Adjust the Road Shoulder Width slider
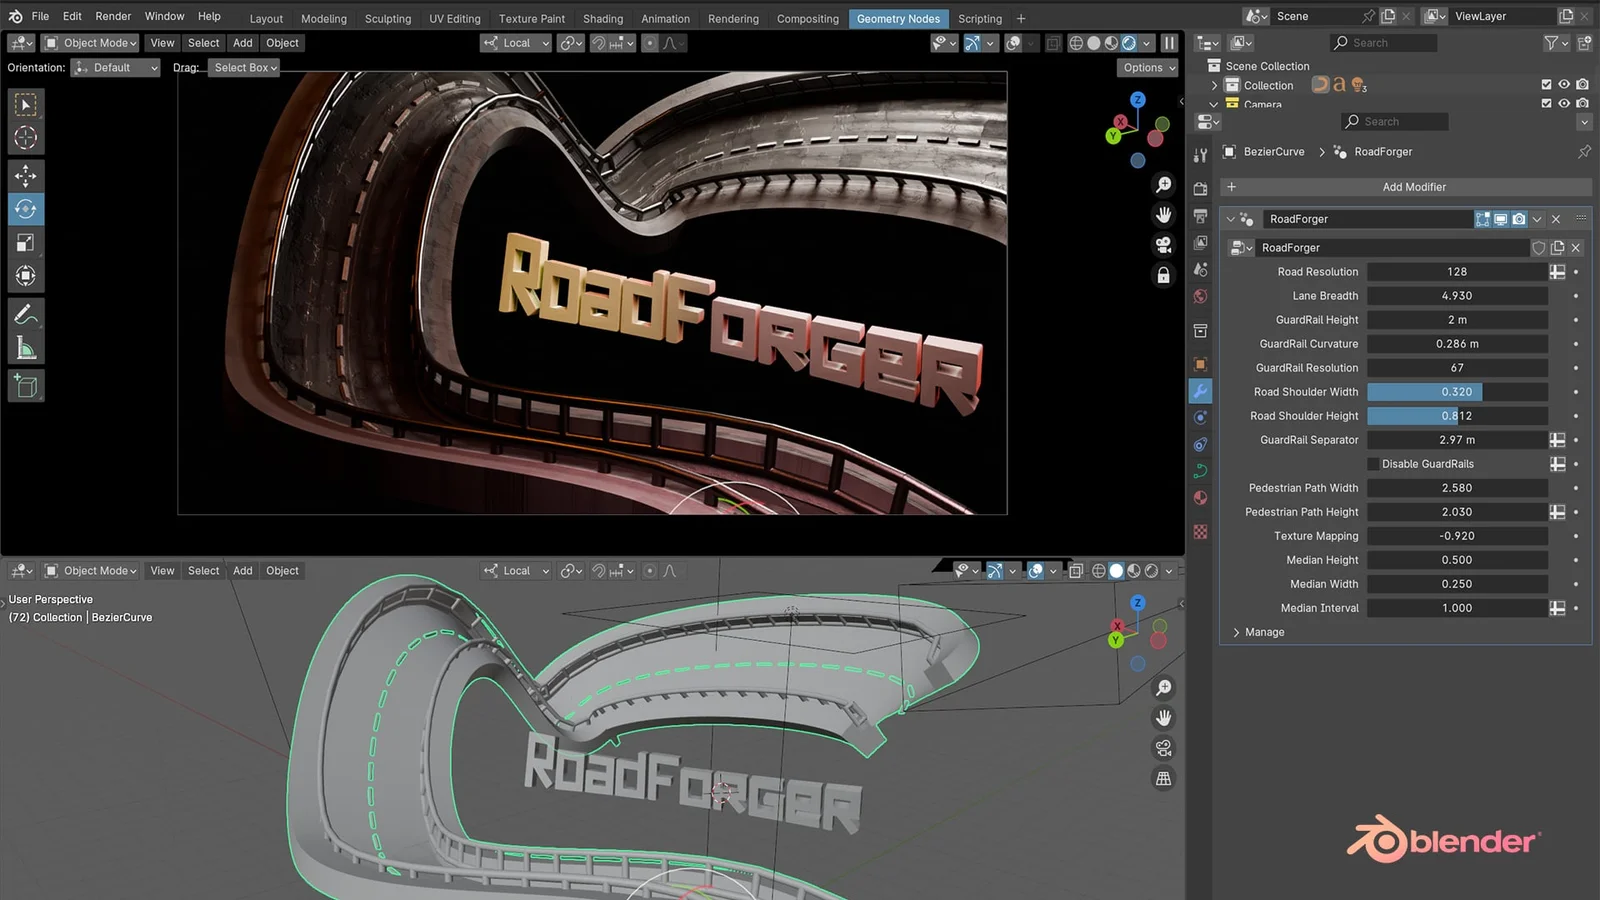 pyautogui.click(x=1456, y=391)
